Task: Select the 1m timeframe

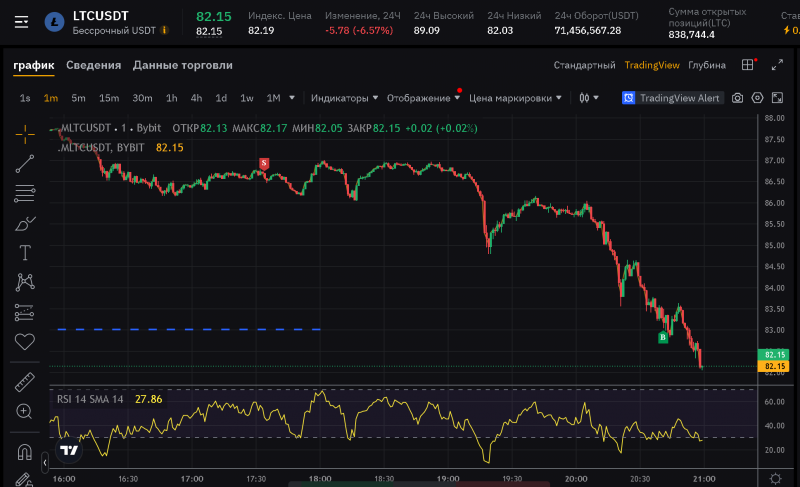Action: (x=51, y=98)
